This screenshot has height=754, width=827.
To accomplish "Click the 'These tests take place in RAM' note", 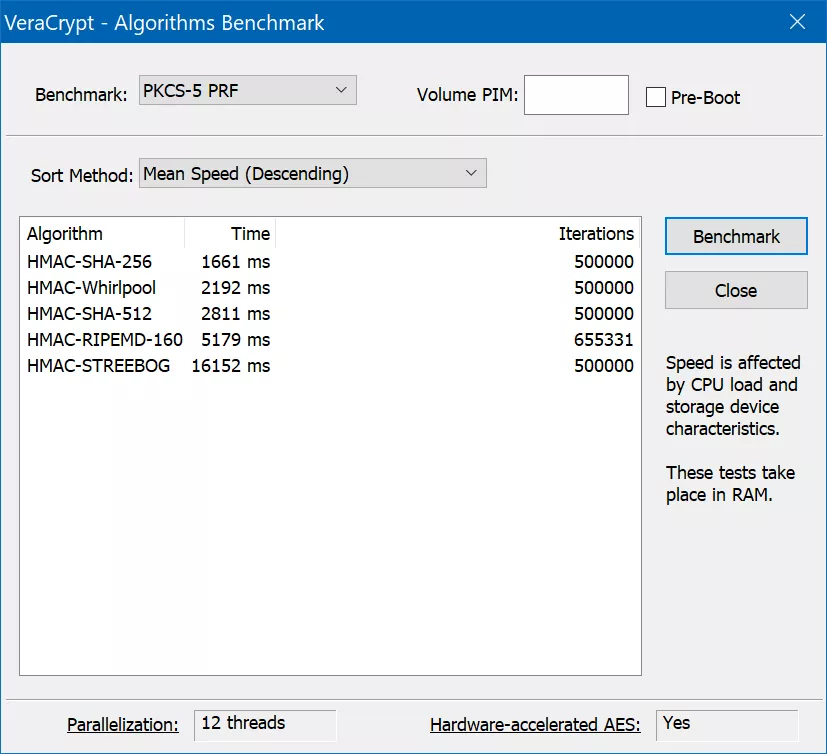I will click(730, 484).
